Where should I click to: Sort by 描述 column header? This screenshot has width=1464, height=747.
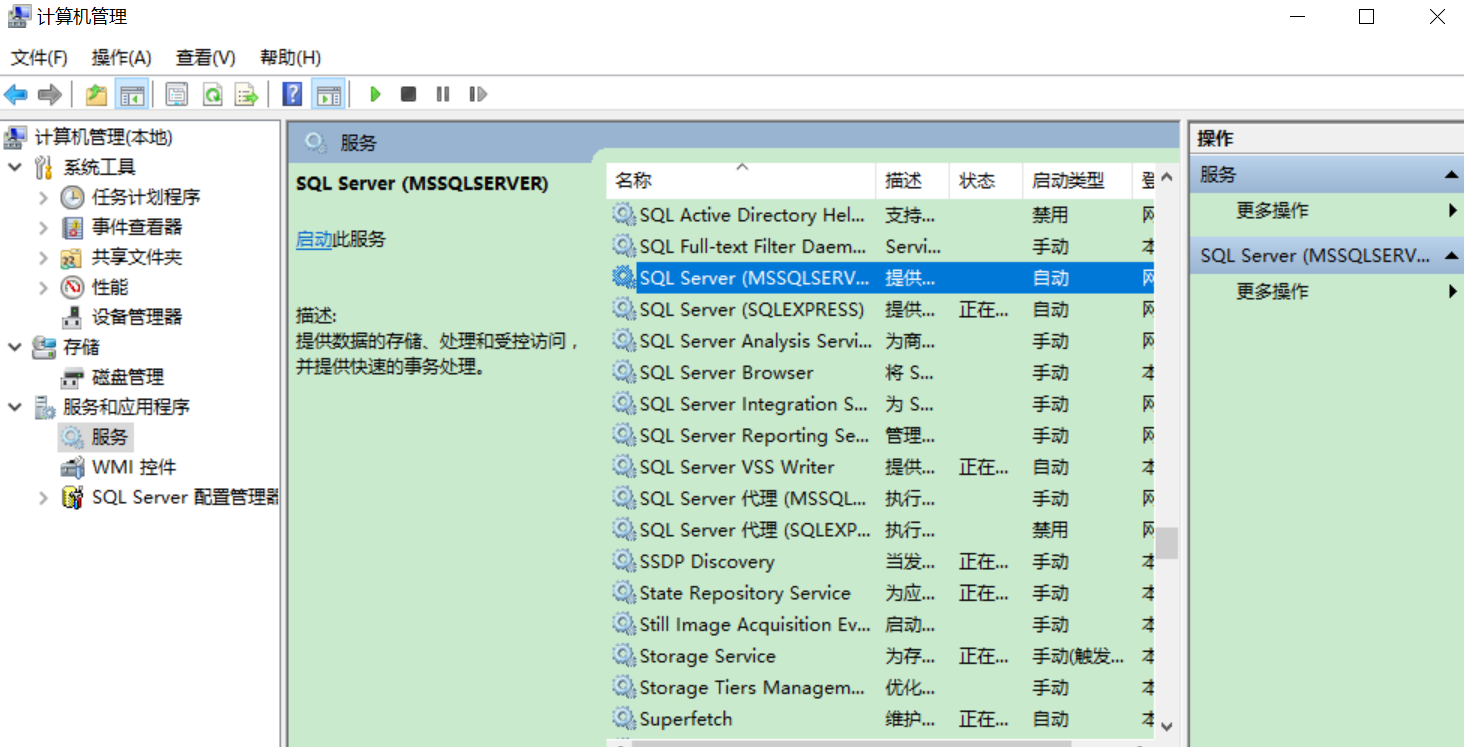pyautogui.click(x=912, y=181)
